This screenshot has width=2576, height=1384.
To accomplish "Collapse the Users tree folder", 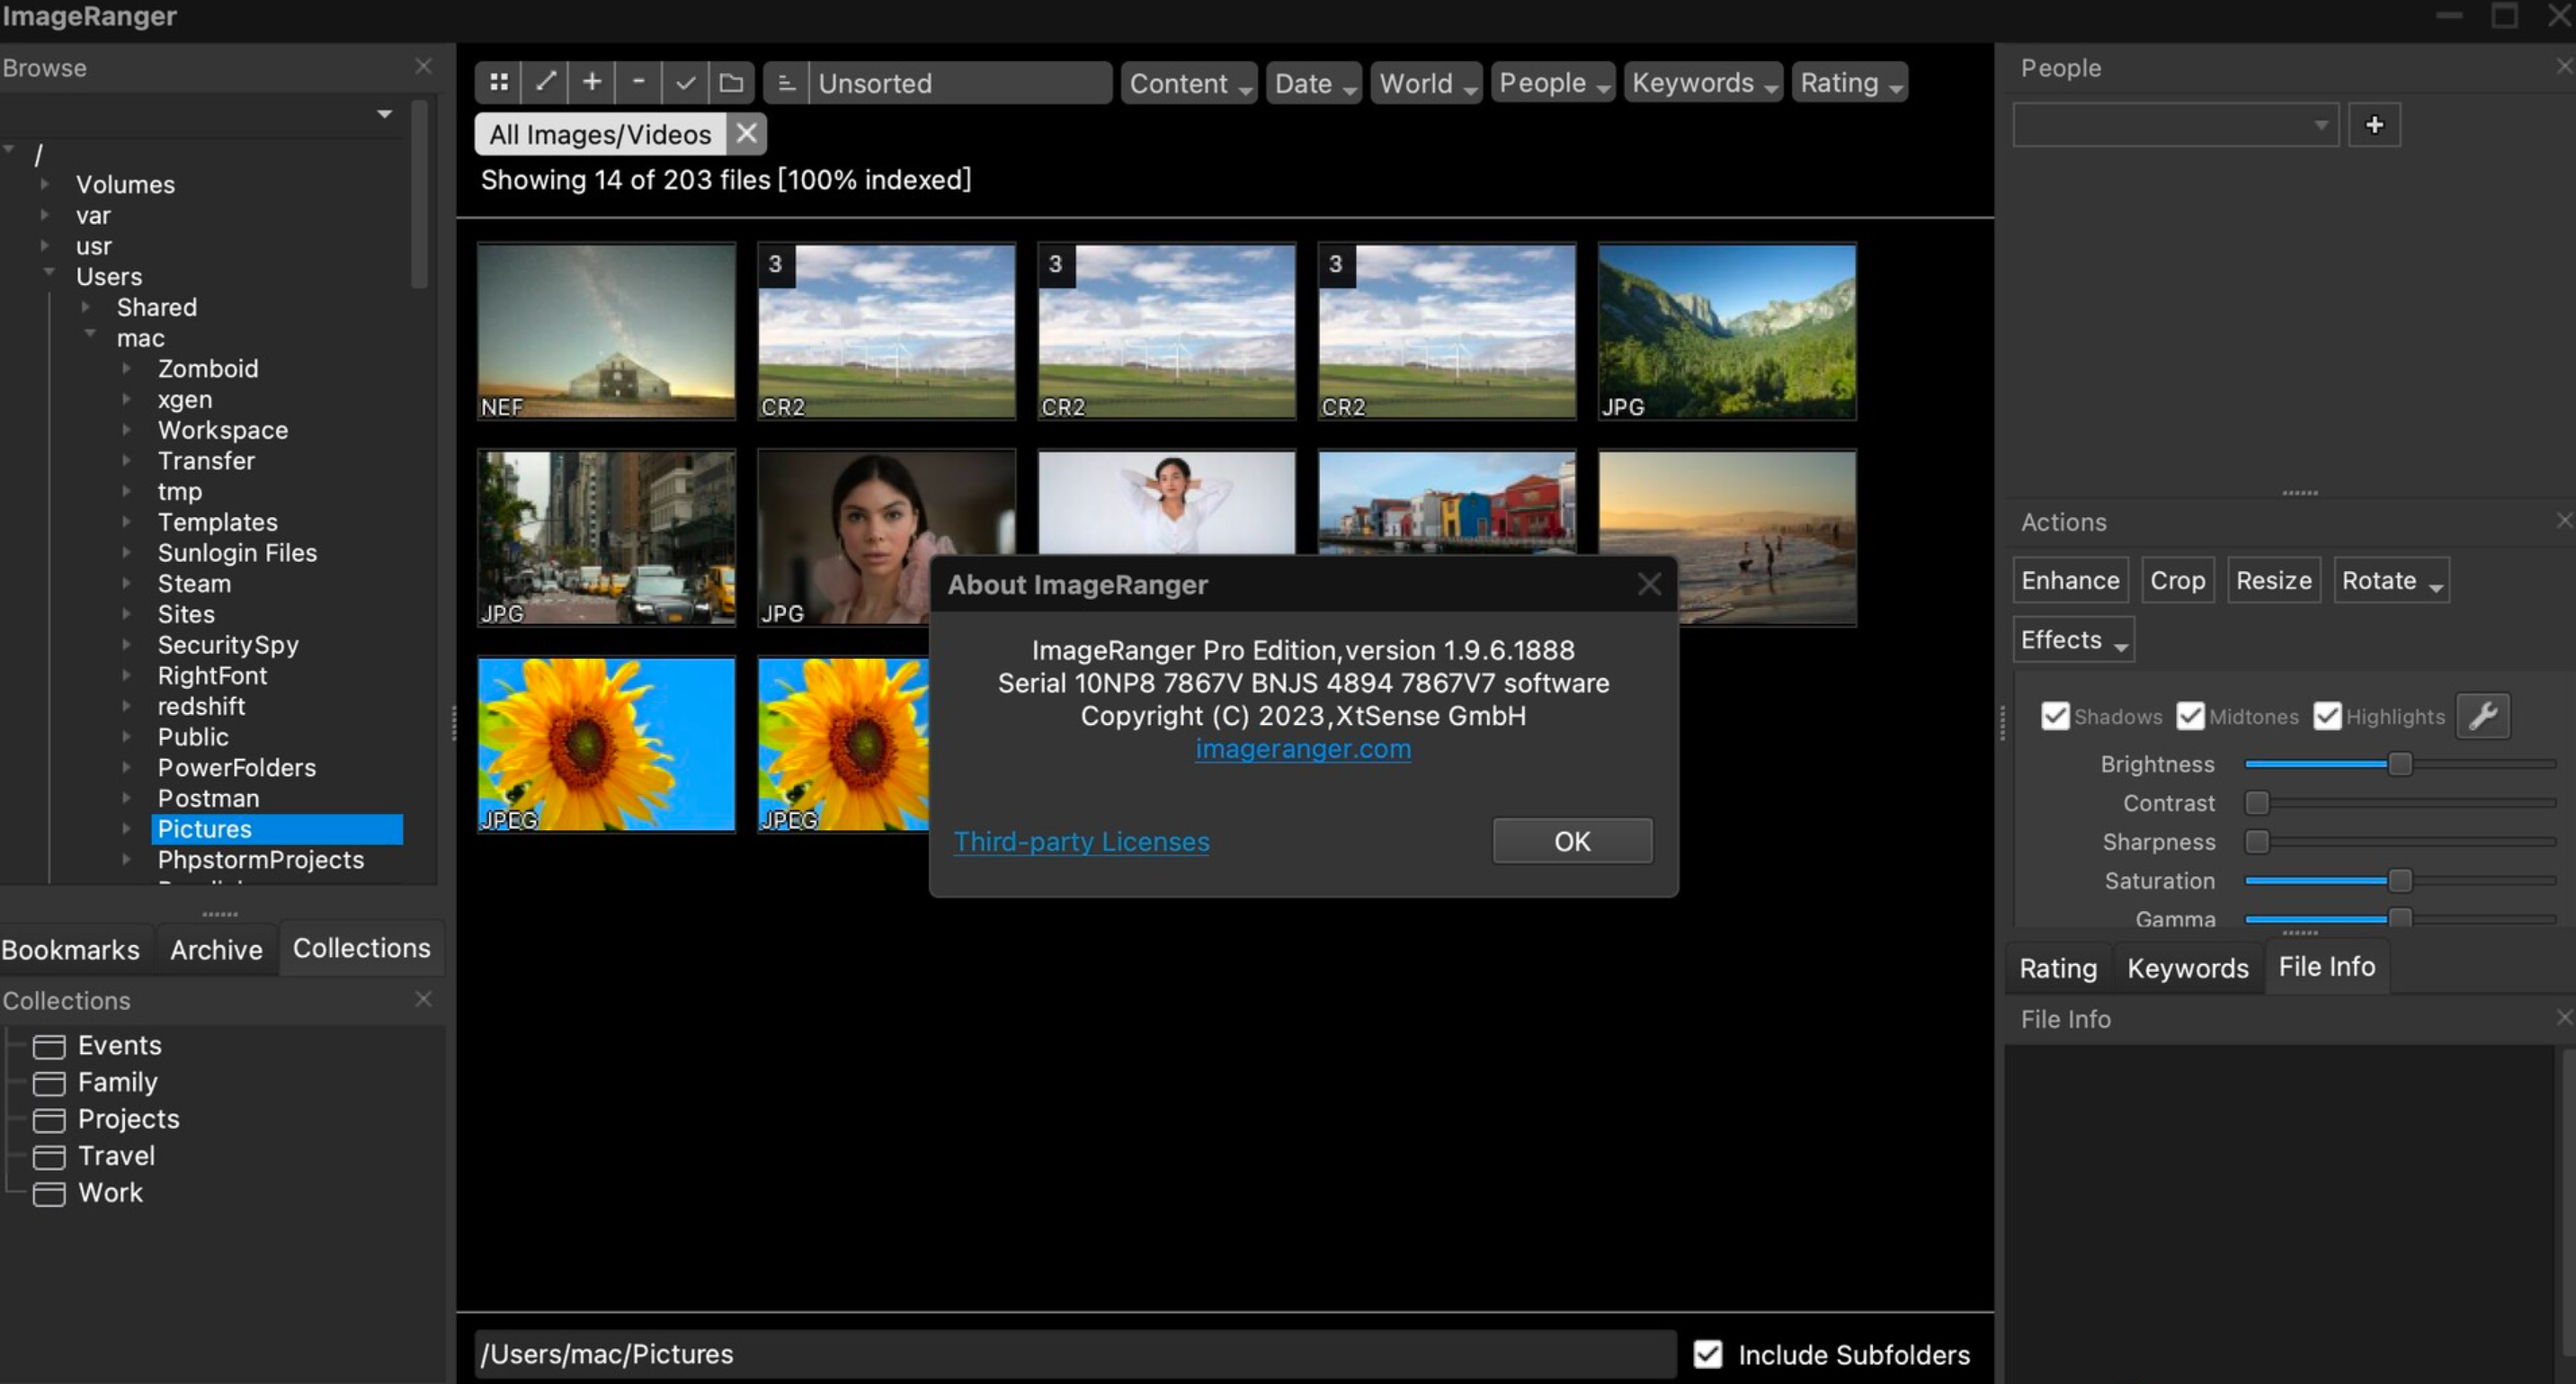I will 48,272.
